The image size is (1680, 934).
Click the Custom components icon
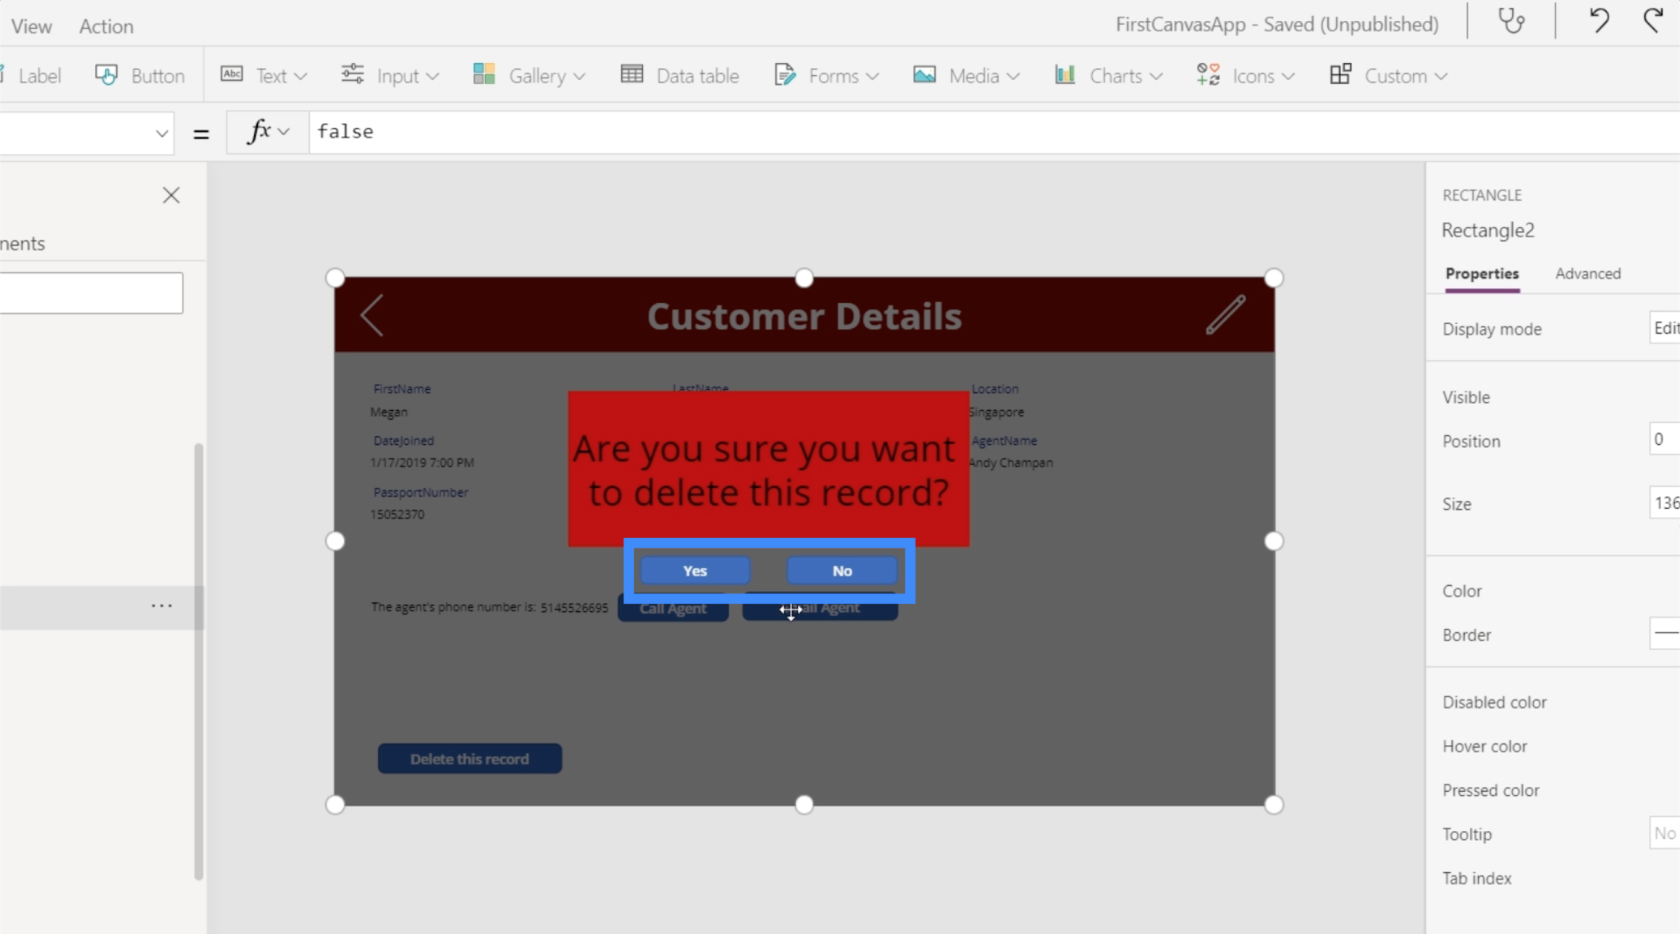1340,74
